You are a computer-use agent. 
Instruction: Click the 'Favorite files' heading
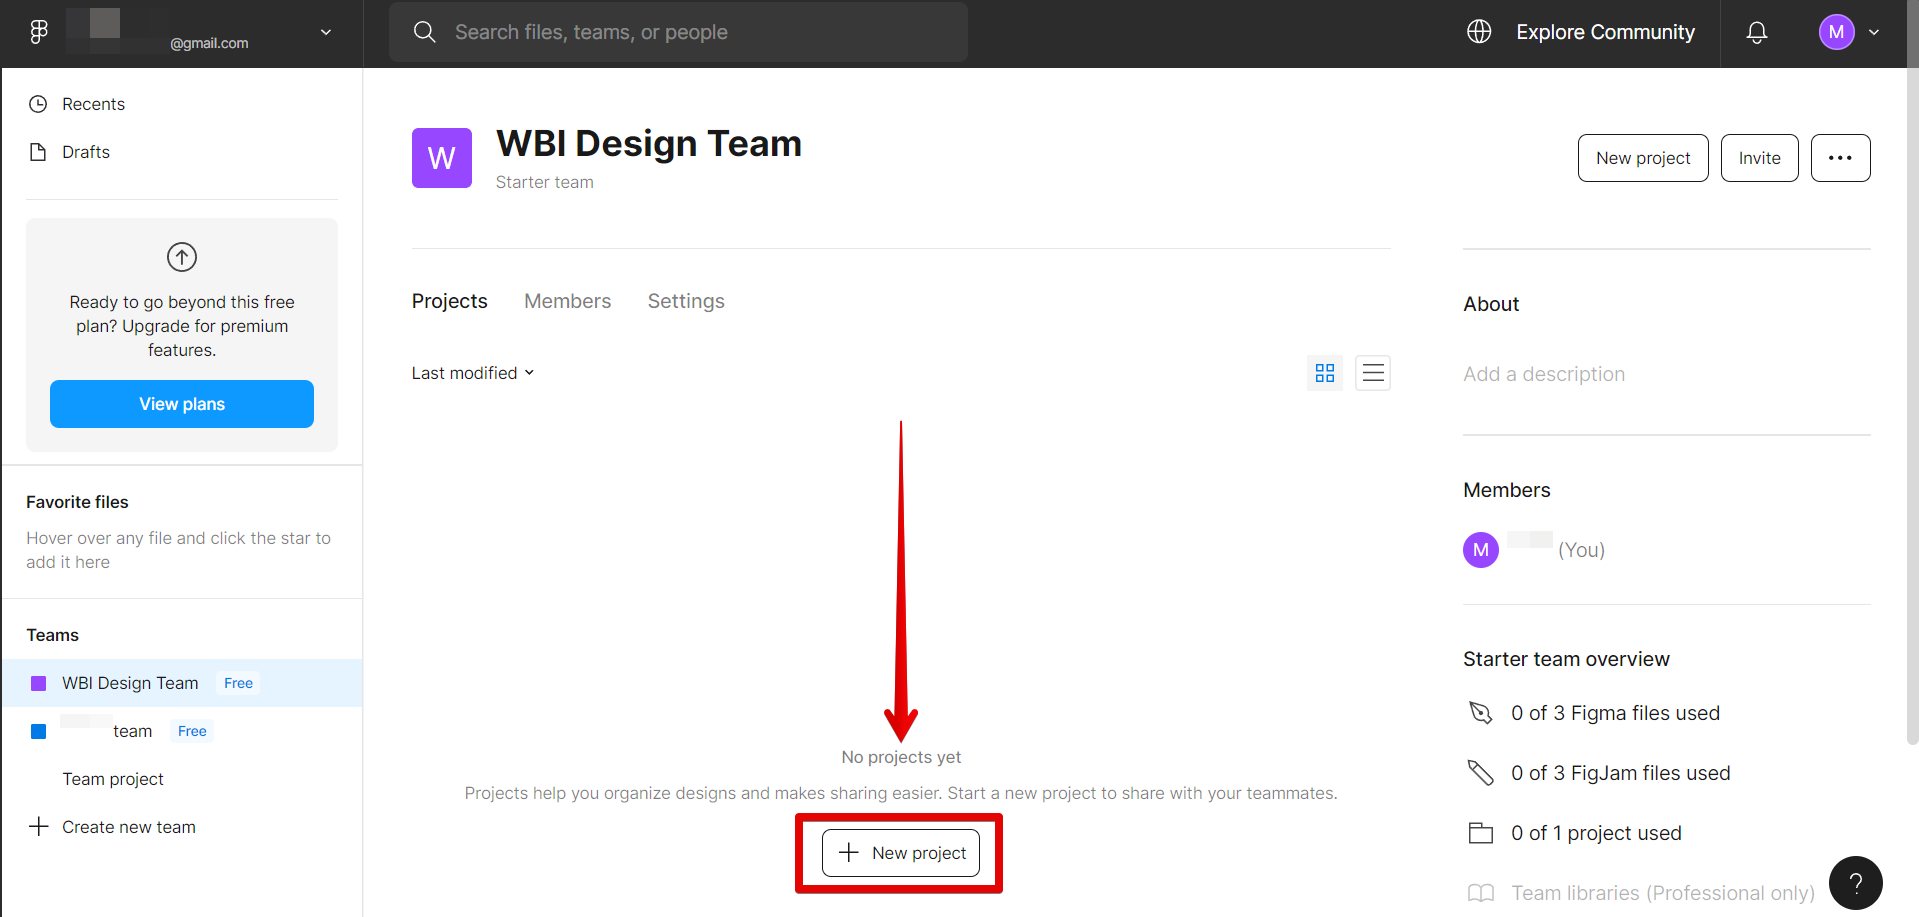point(77,502)
